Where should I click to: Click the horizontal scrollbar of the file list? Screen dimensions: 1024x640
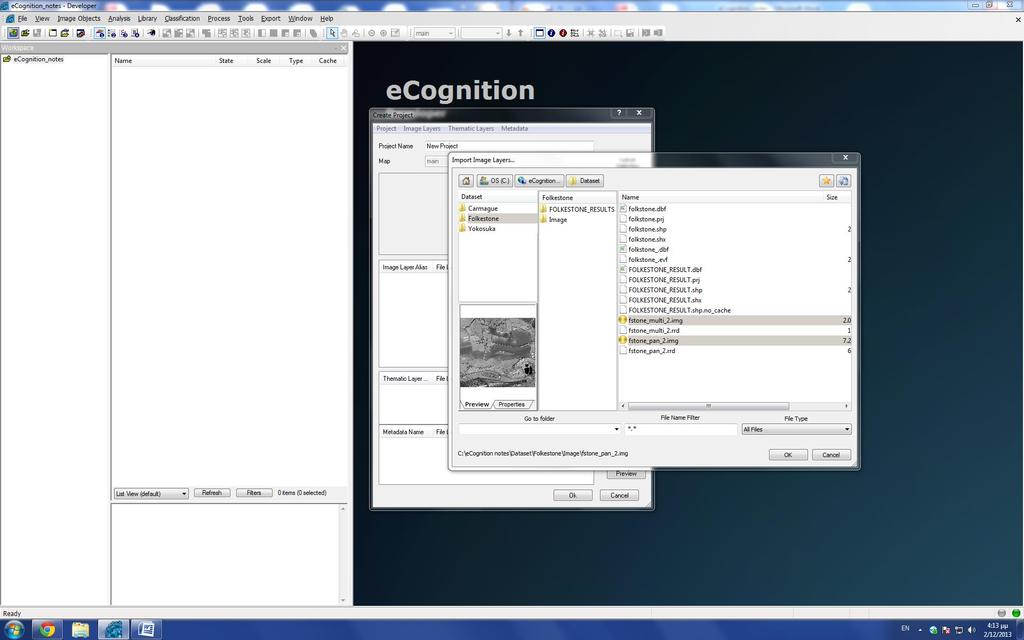point(709,406)
